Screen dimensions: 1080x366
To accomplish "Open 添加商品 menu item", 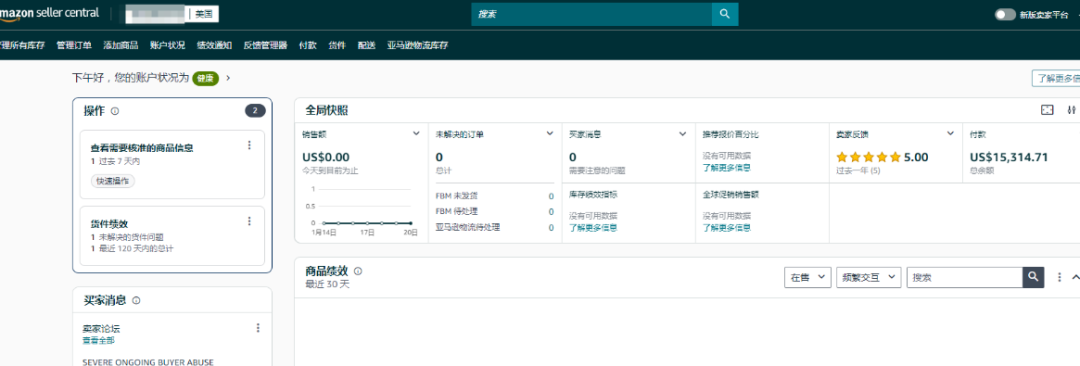I will (121, 45).
